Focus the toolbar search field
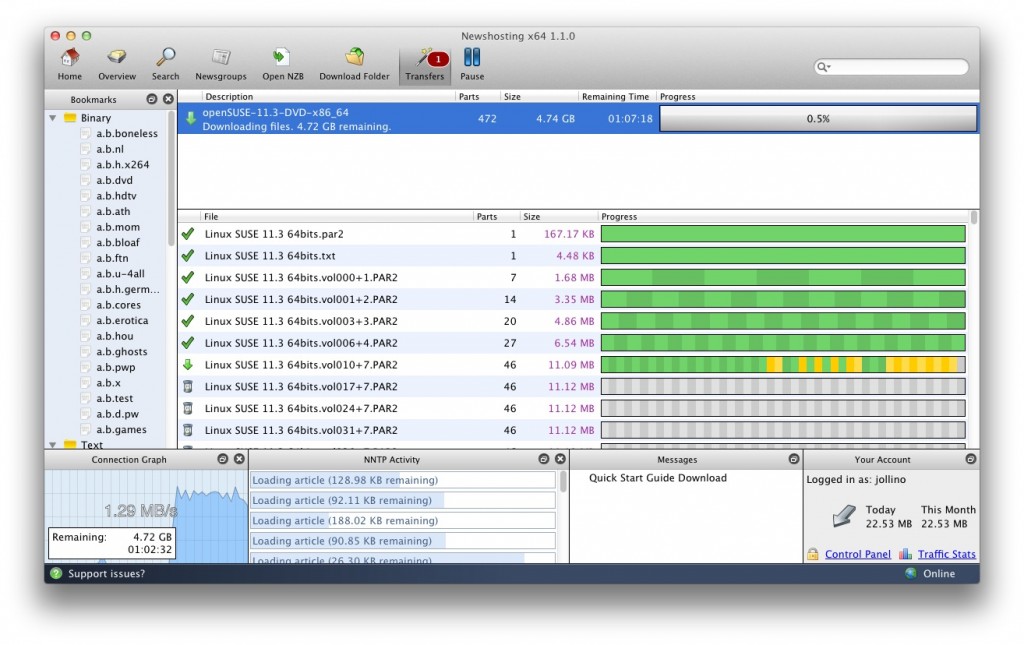The image size is (1024, 645). (x=891, y=67)
